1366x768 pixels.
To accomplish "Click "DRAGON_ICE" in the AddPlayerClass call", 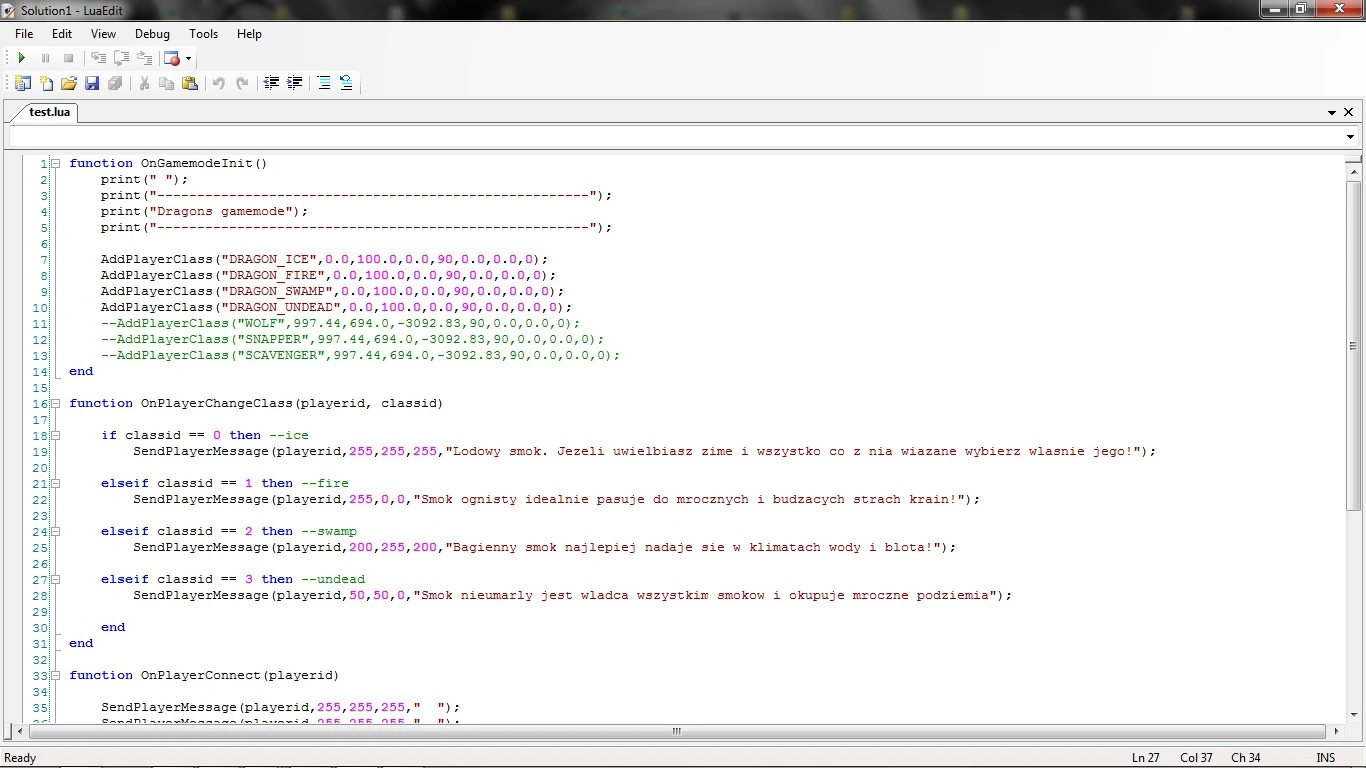I will [269, 259].
